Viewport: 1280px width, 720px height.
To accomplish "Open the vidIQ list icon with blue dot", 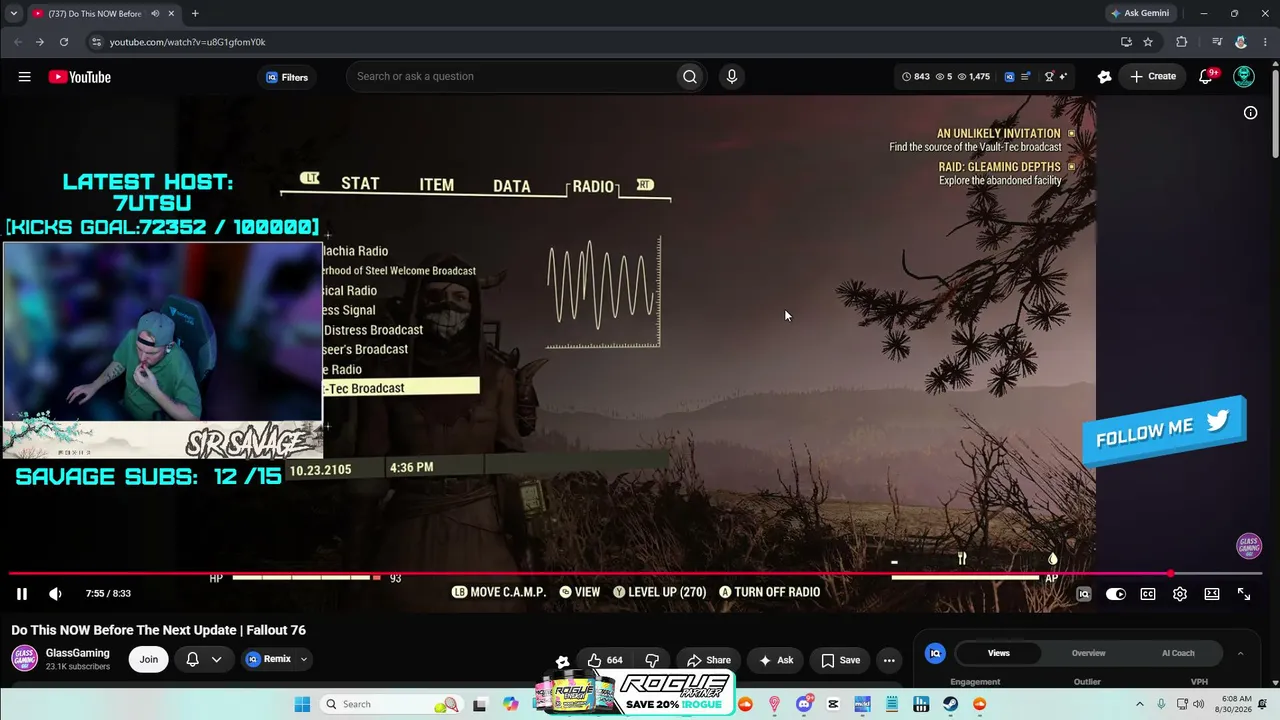I will pos(1026,77).
